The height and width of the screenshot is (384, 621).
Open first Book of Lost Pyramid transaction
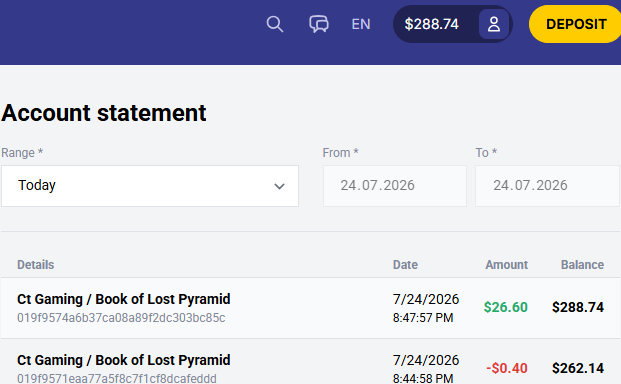pos(310,308)
